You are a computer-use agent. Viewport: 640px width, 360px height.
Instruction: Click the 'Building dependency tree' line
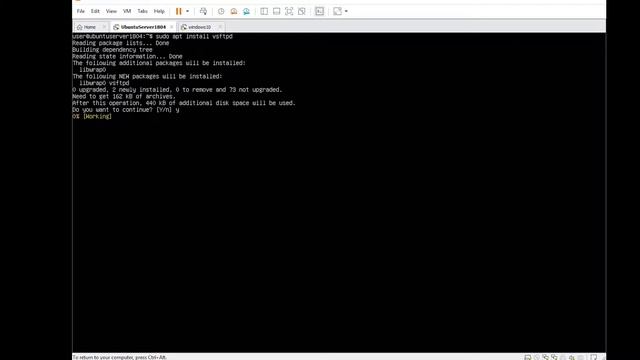coord(112,50)
